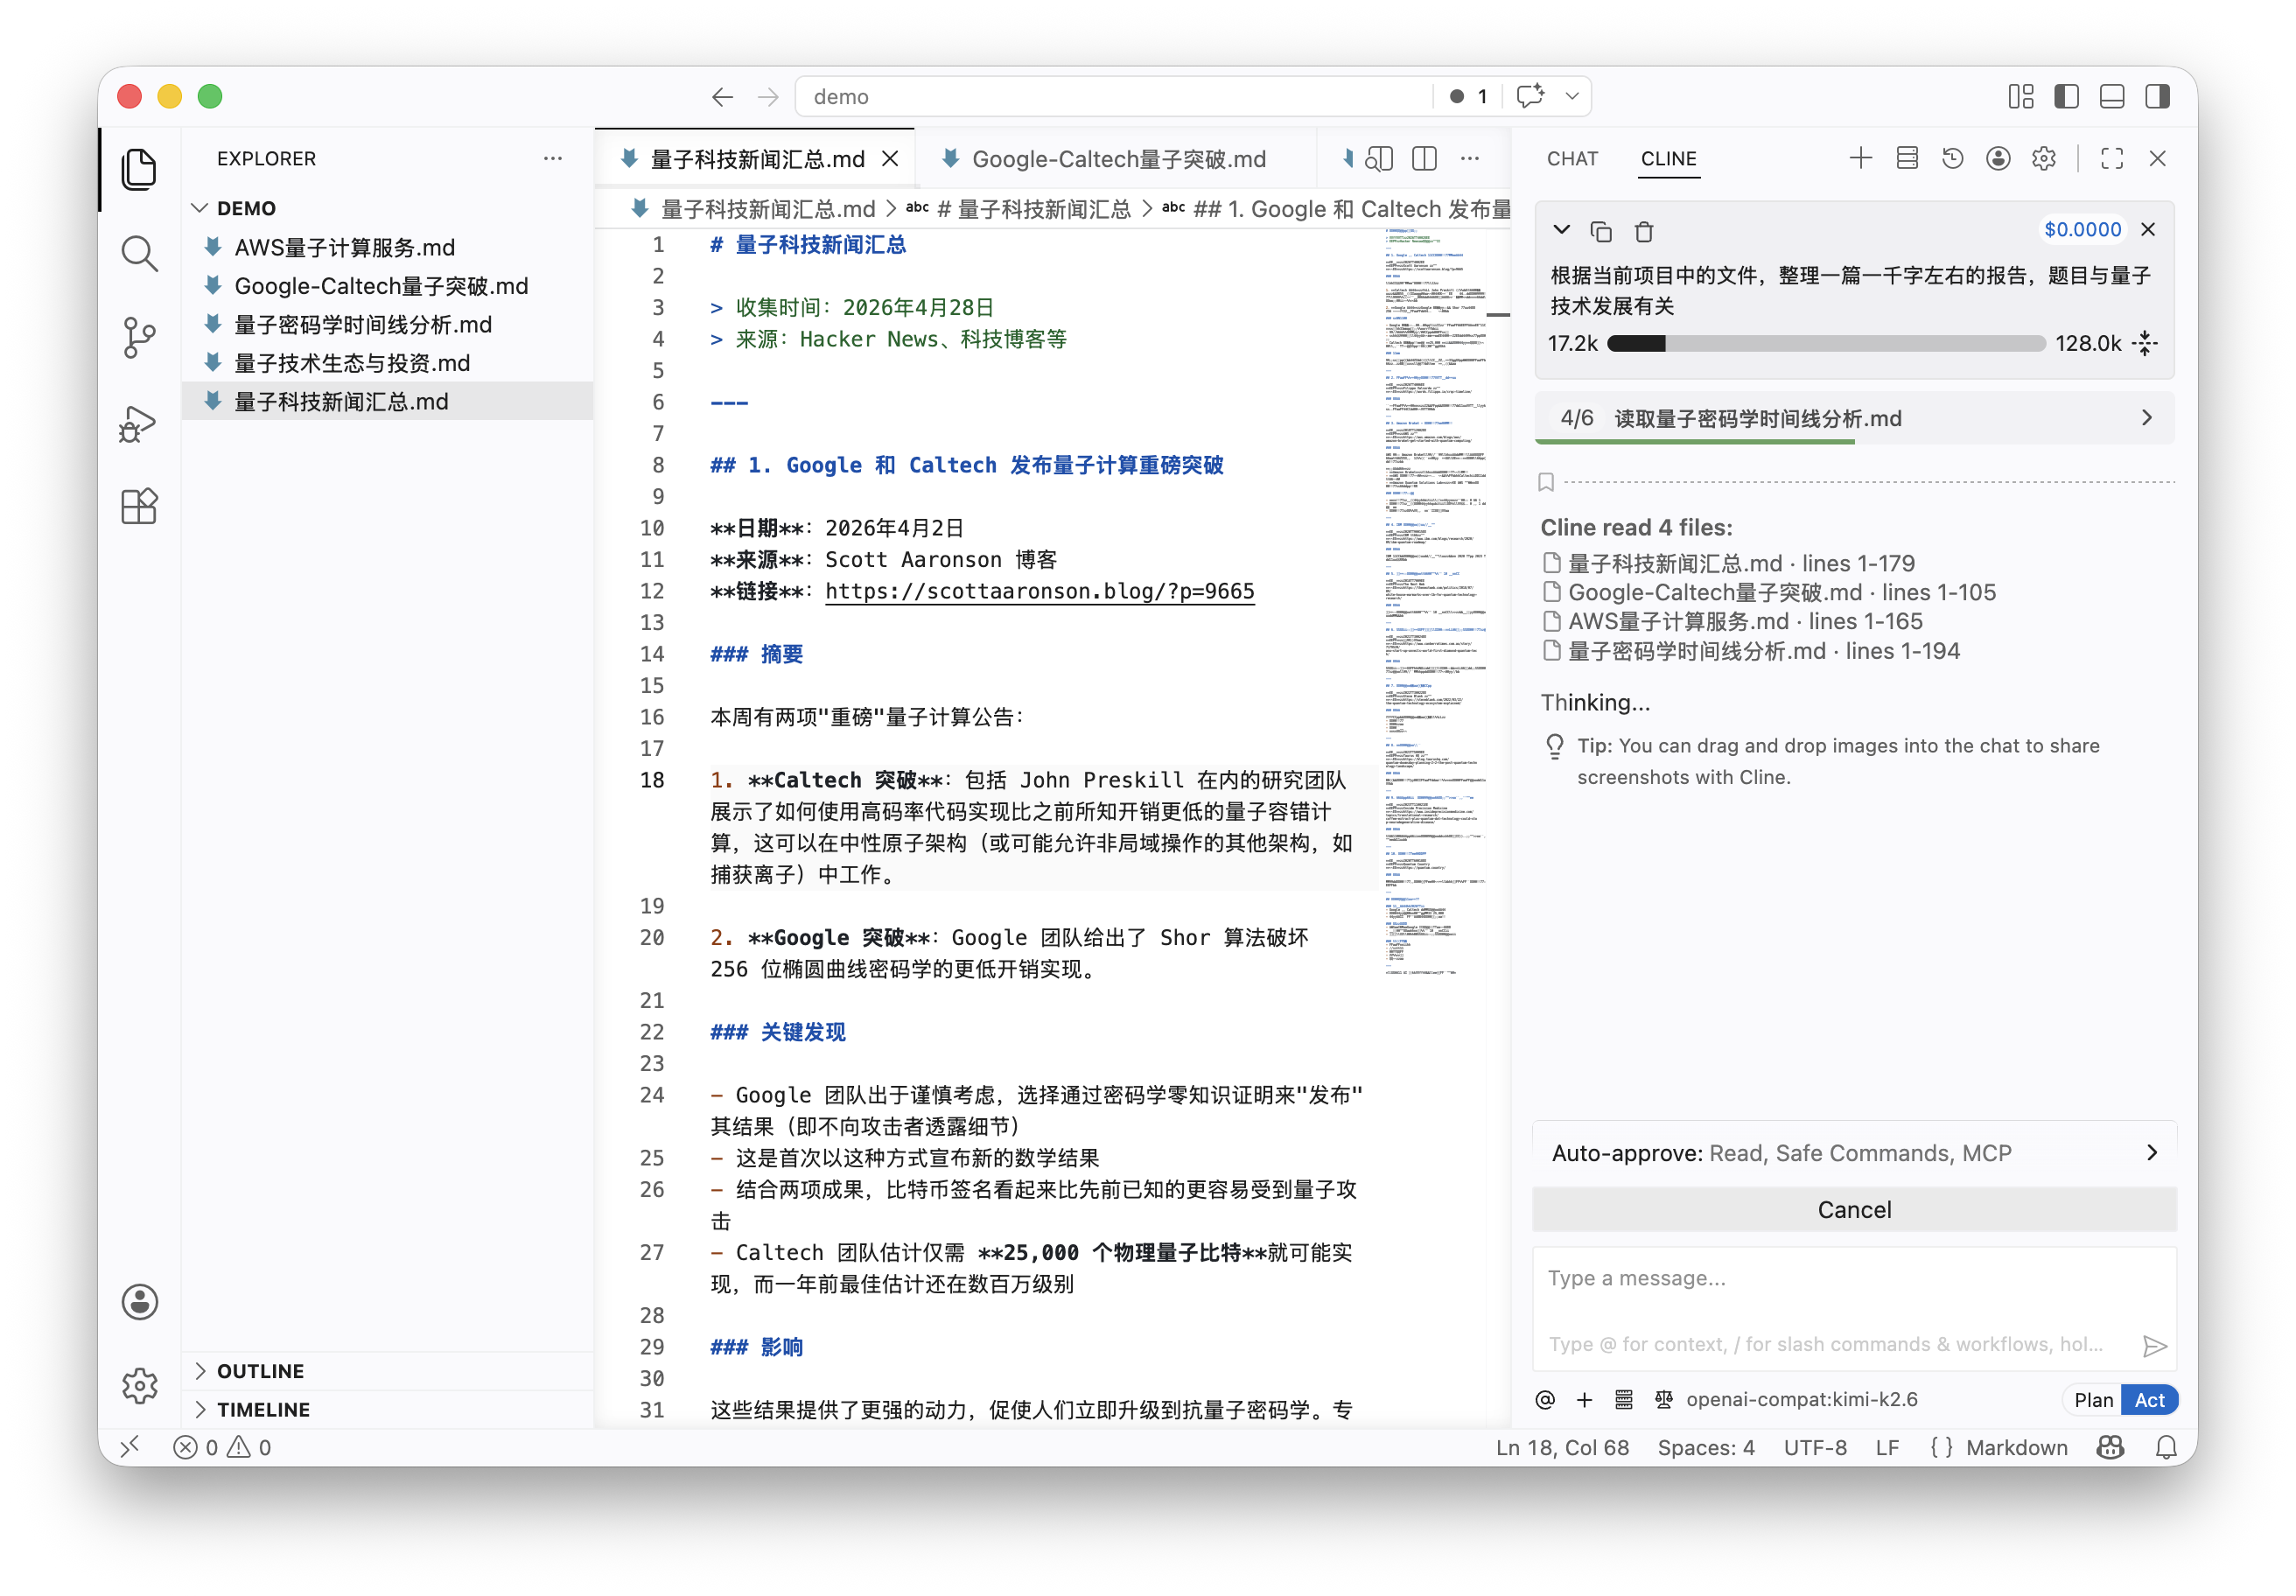Switch Cline to Act mode
This screenshot has height=1596, width=2296.
[x=2149, y=1399]
